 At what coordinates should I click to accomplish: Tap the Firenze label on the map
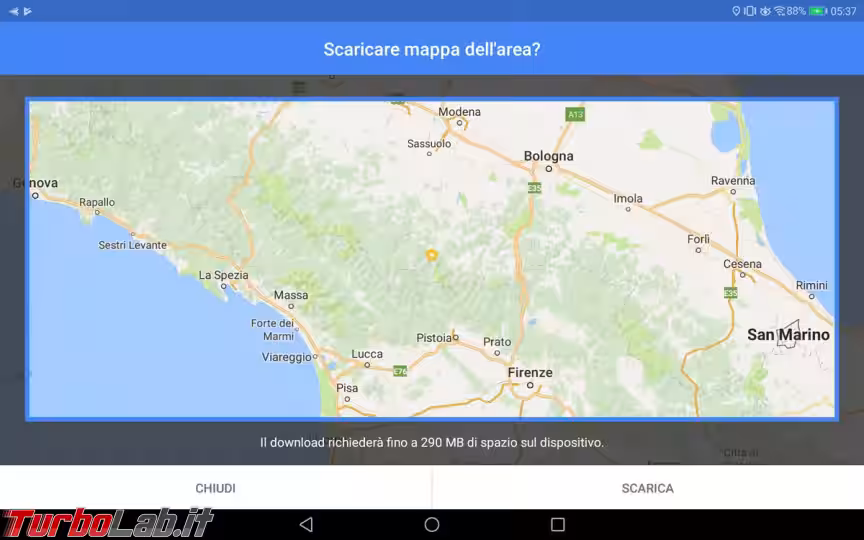[x=530, y=372]
